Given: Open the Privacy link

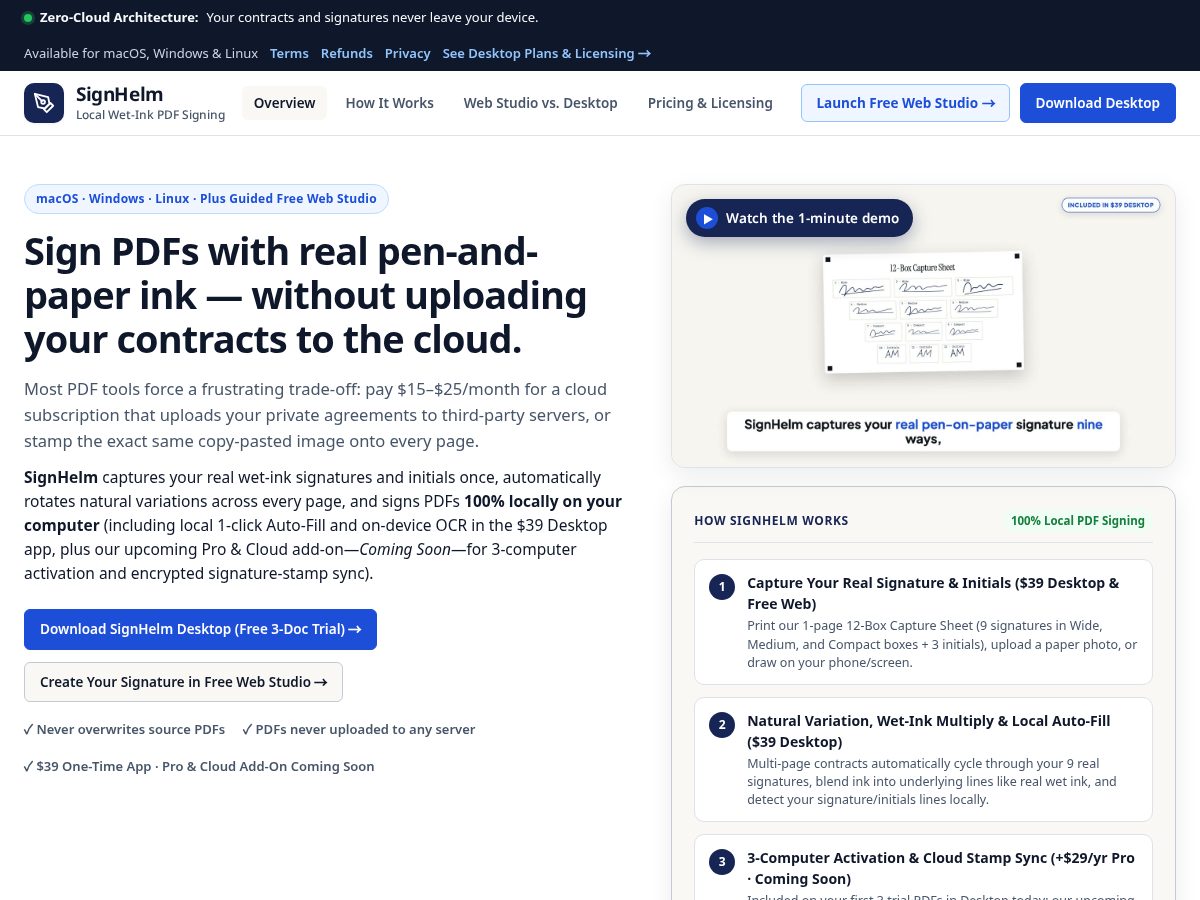Looking at the screenshot, I should [408, 53].
